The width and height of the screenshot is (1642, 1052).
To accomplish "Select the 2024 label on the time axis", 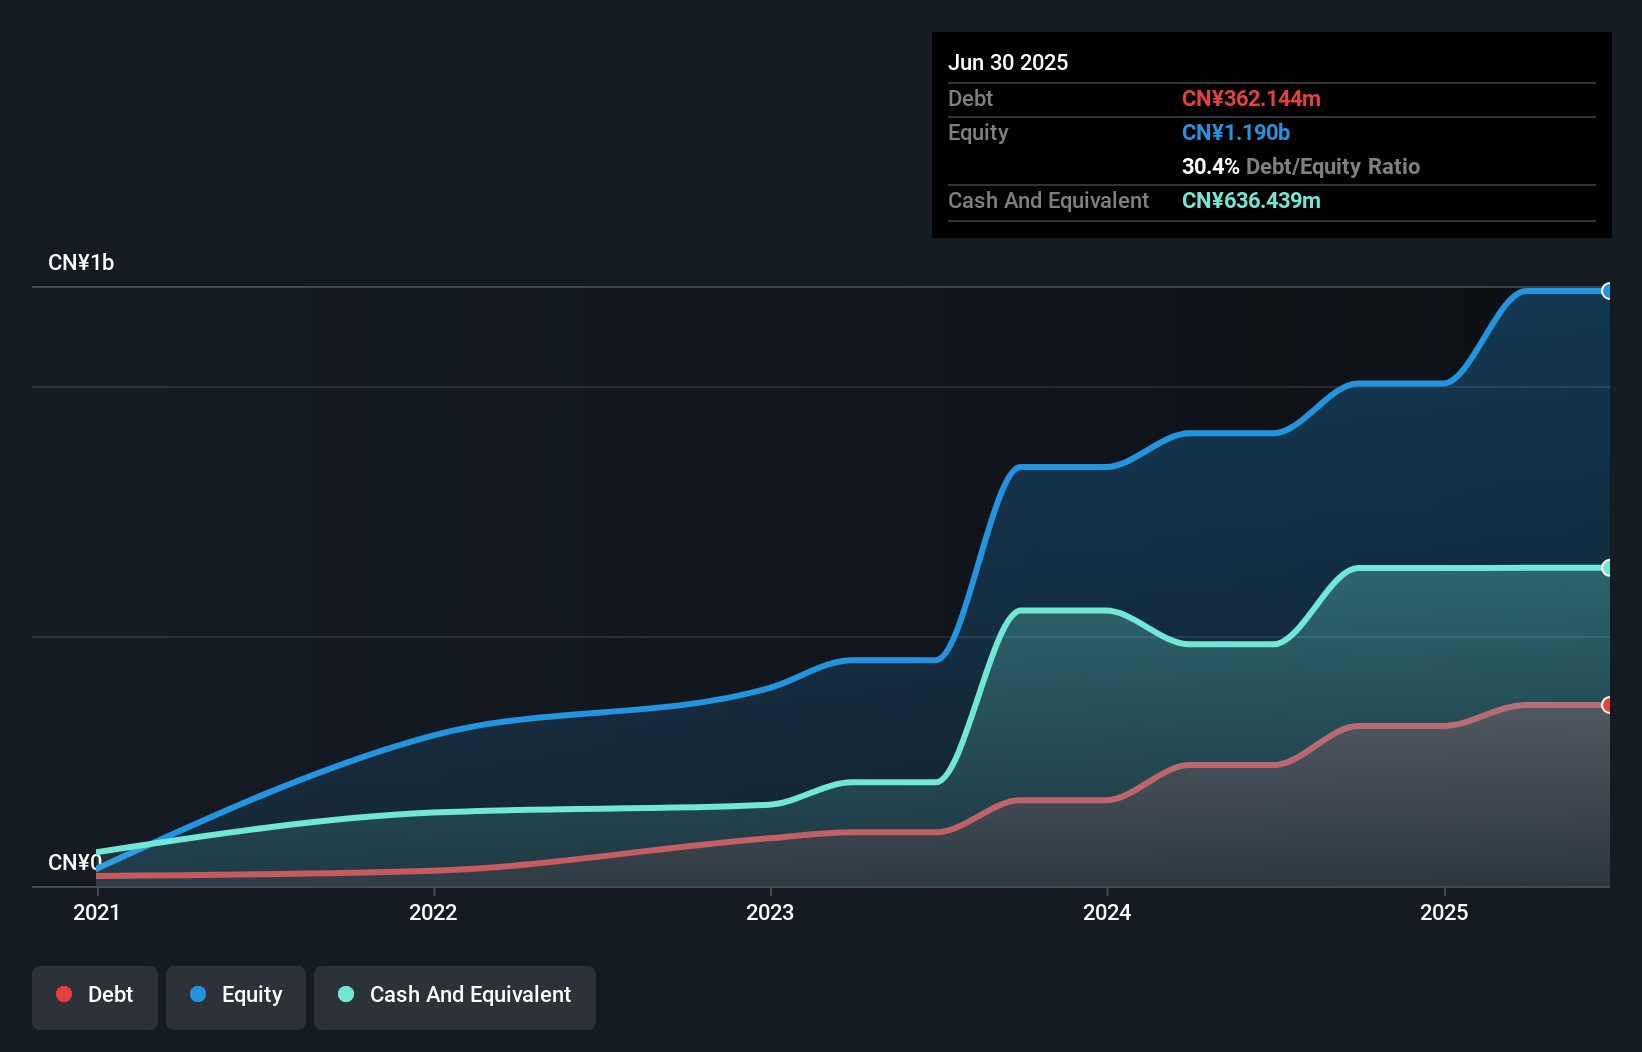I will point(1106,912).
